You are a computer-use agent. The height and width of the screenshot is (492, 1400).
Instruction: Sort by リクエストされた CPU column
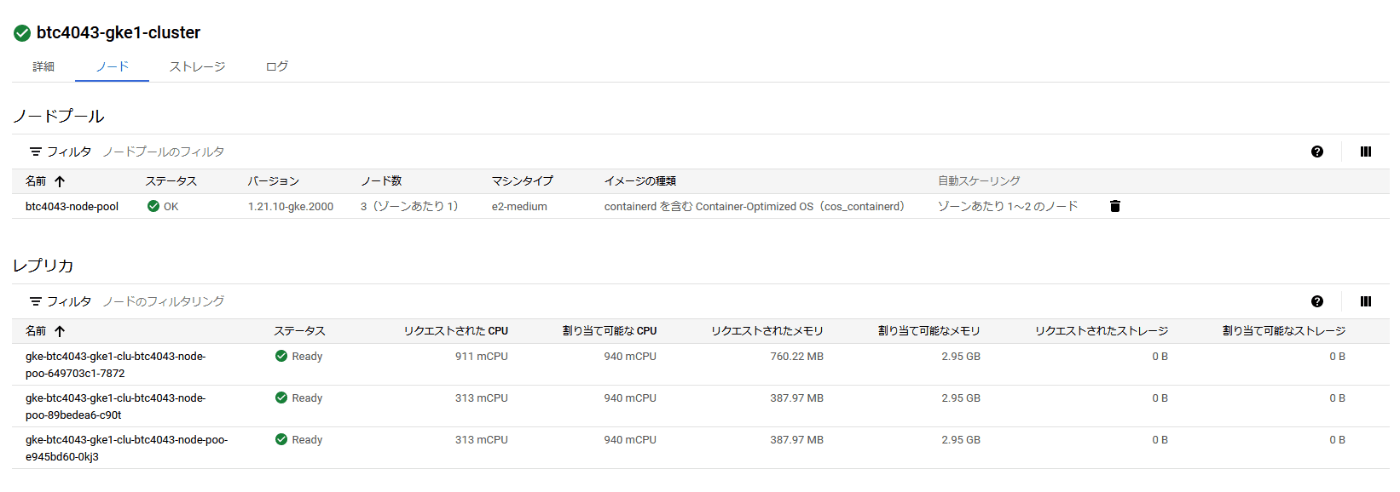click(456, 331)
